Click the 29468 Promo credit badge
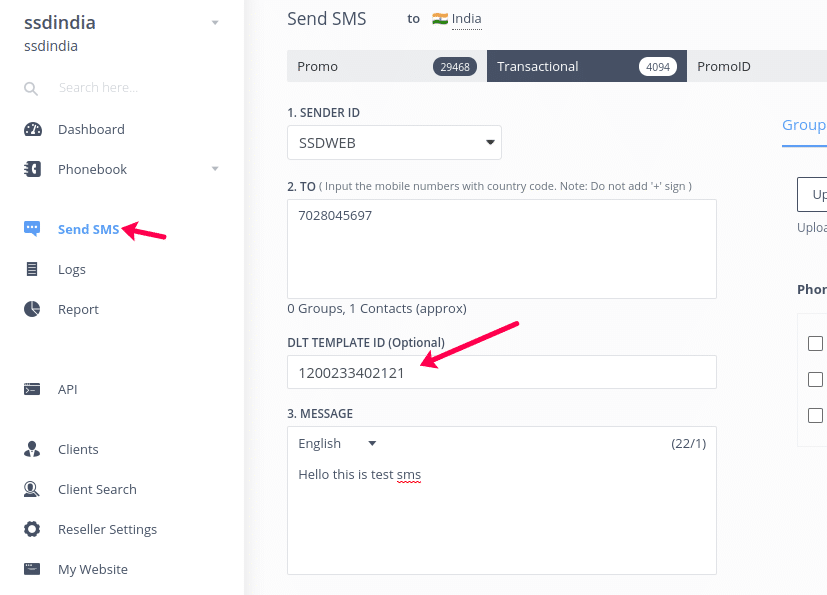Screen dimensions: 827x595 click(x=455, y=67)
